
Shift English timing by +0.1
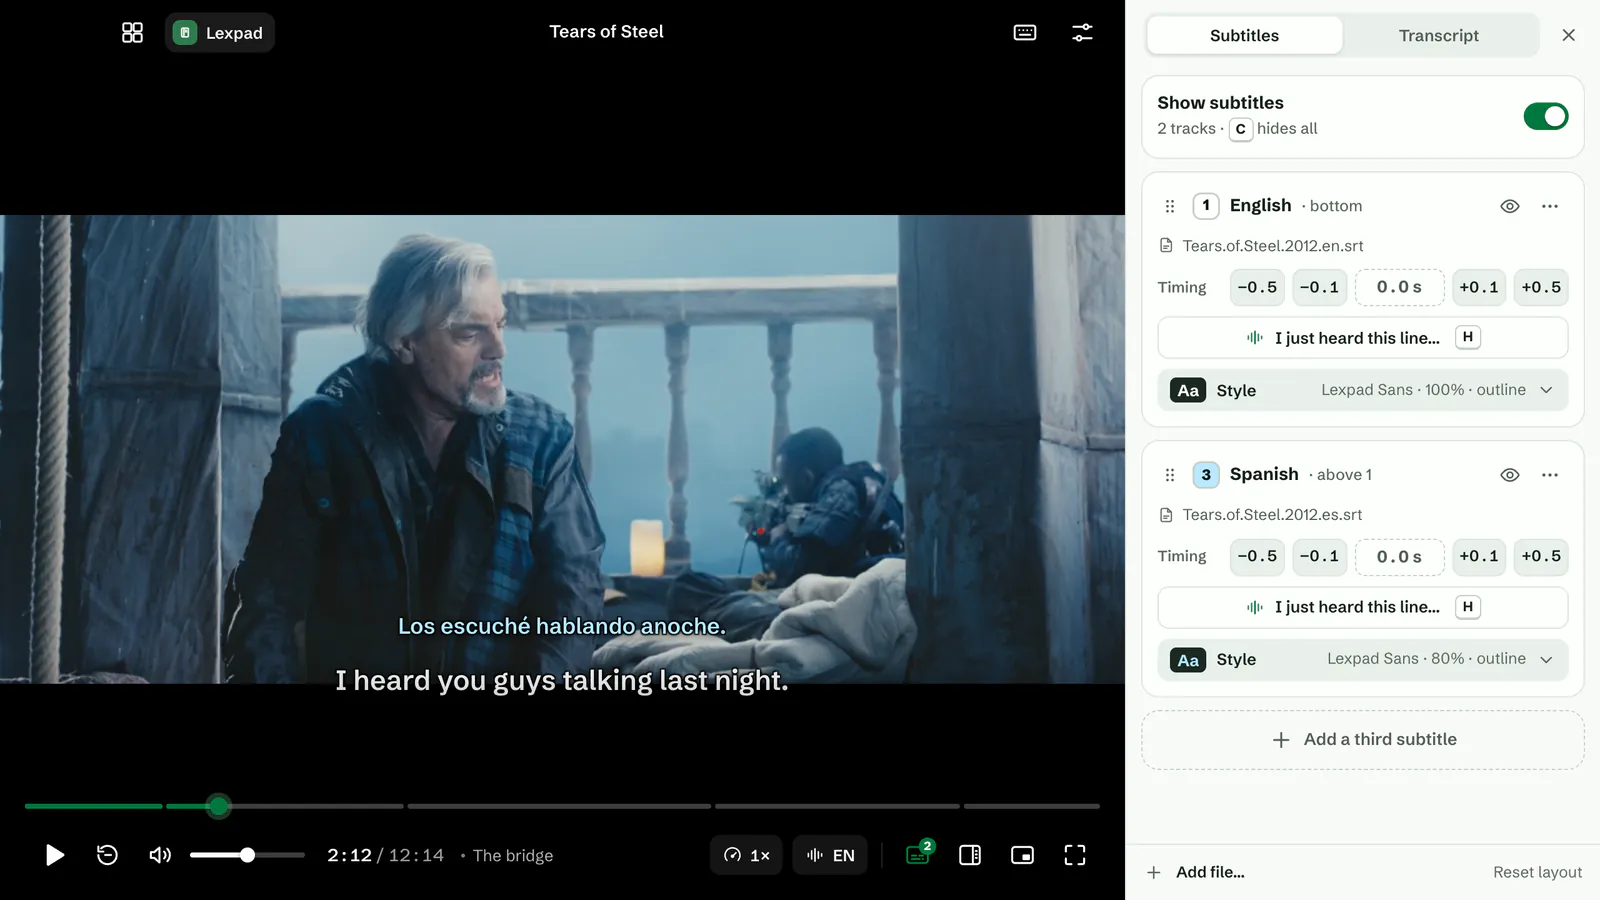point(1479,287)
